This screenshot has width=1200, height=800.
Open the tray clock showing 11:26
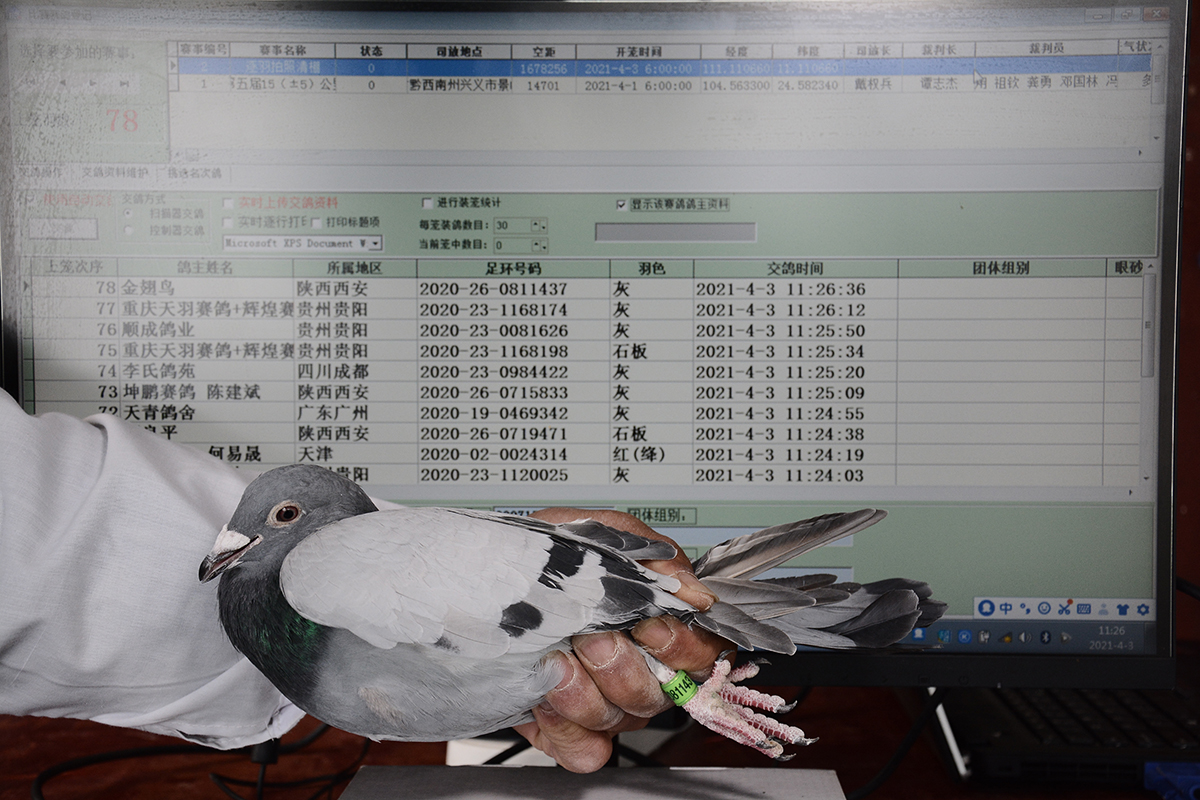pyautogui.click(x=1111, y=637)
